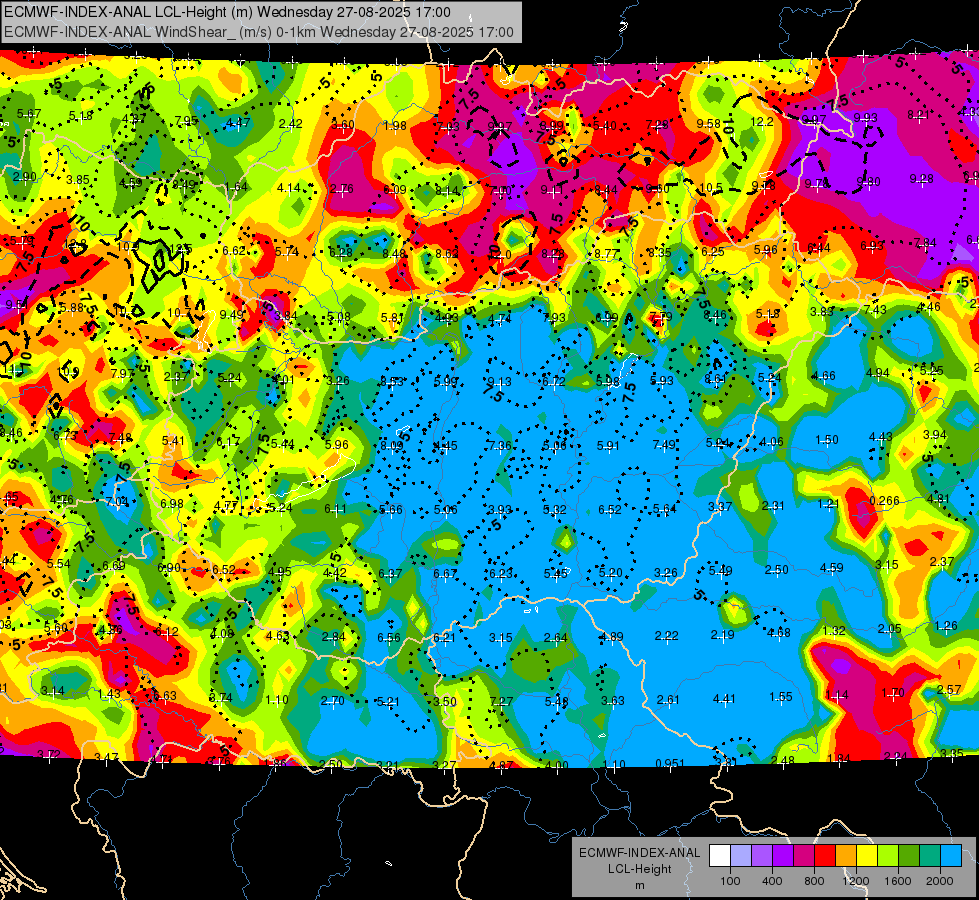Click the unit label 'm' in legend

point(639,885)
